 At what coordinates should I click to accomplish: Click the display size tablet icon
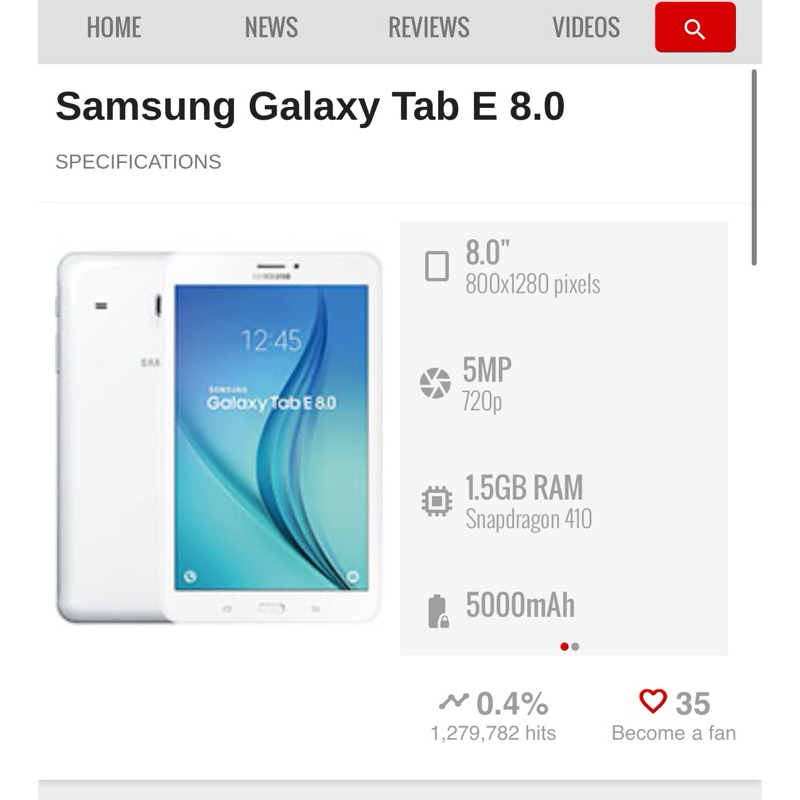[437, 266]
